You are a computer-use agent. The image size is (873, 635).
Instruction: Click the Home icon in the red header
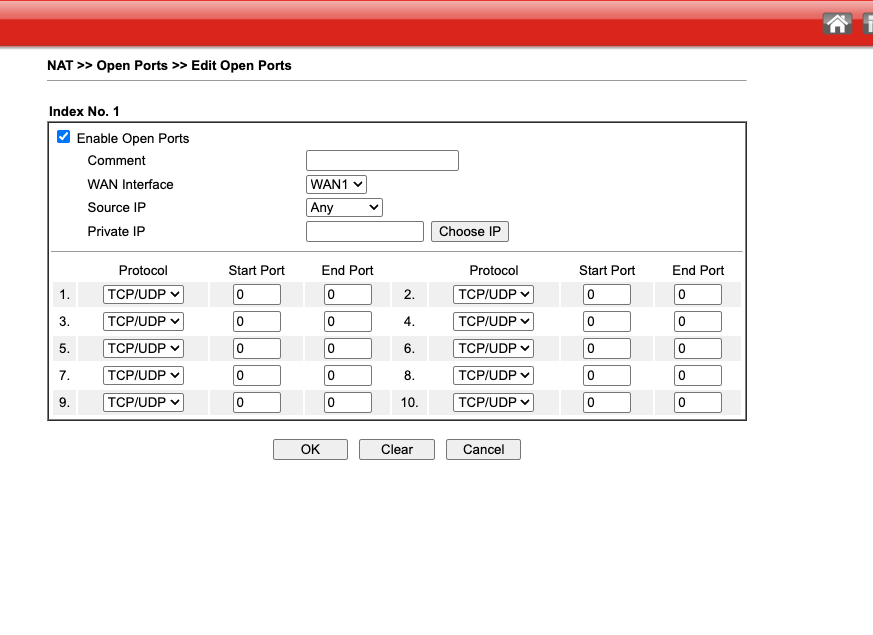click(837, 23)
